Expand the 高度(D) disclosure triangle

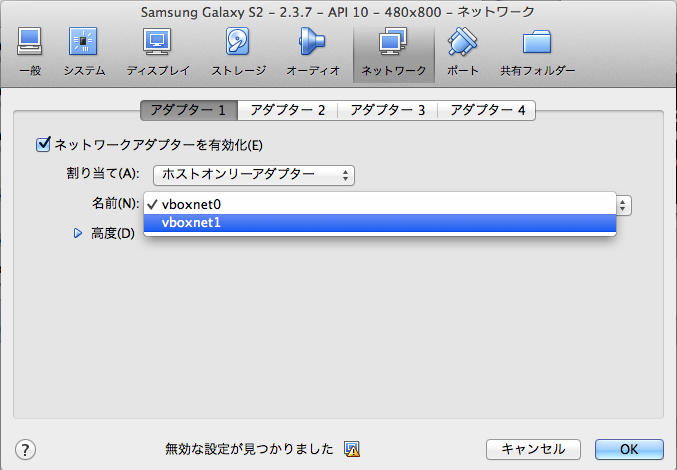click(78, 233)
